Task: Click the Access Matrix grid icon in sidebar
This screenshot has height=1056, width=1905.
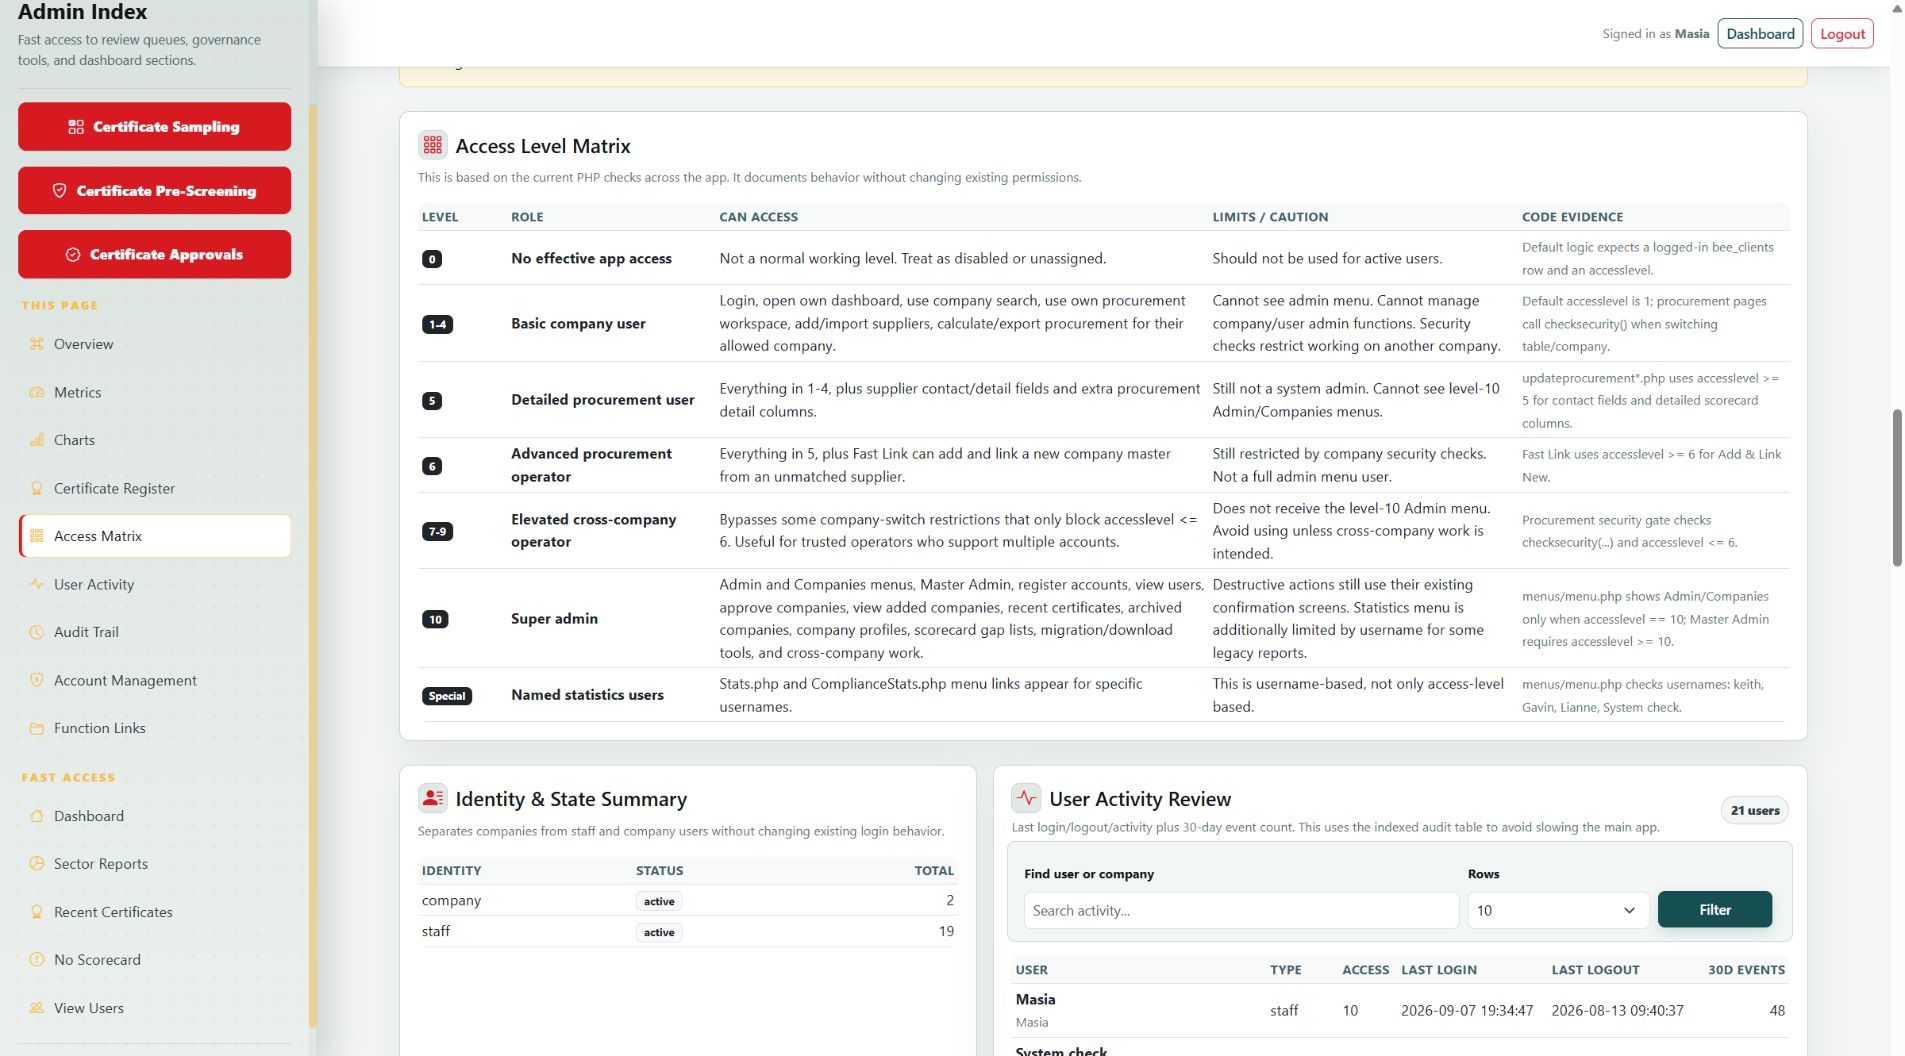Action: (37, 536)
